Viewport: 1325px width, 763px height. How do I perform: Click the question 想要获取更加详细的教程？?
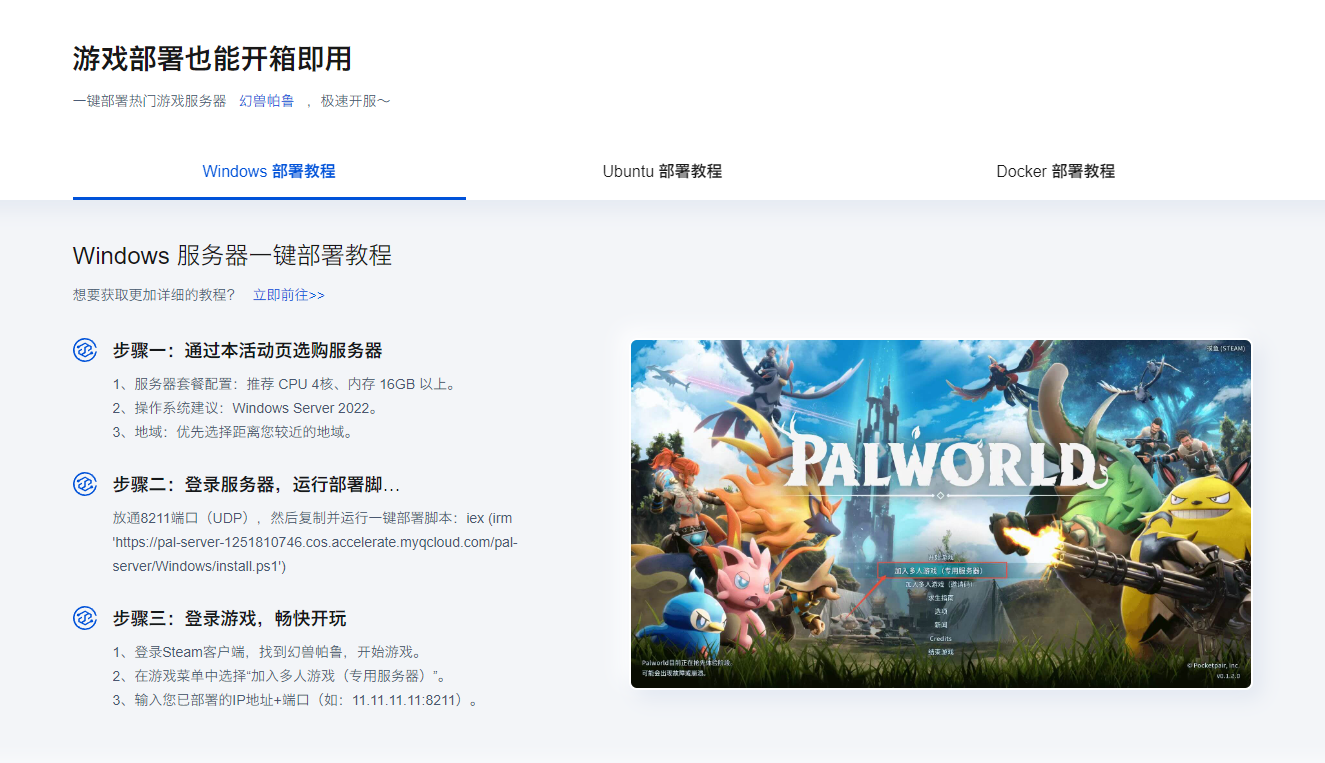tap(154, 295)
